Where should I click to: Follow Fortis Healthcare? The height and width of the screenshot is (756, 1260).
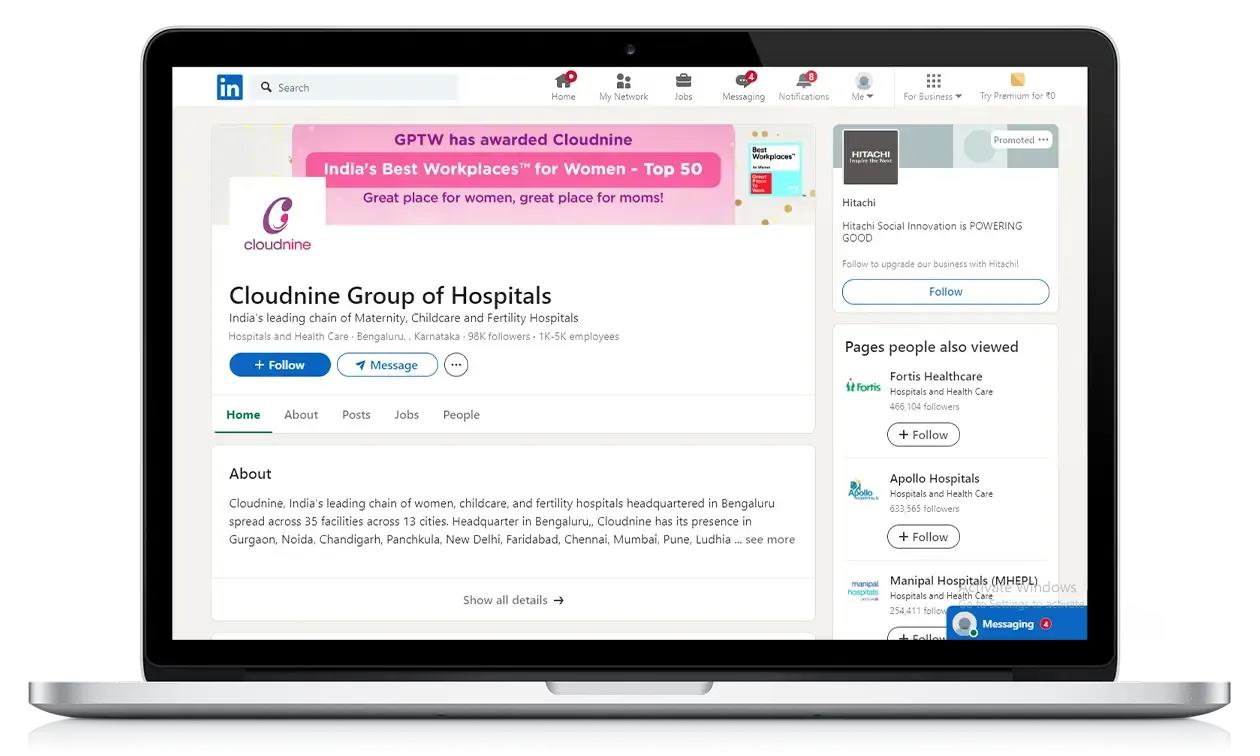pos(923,434)
